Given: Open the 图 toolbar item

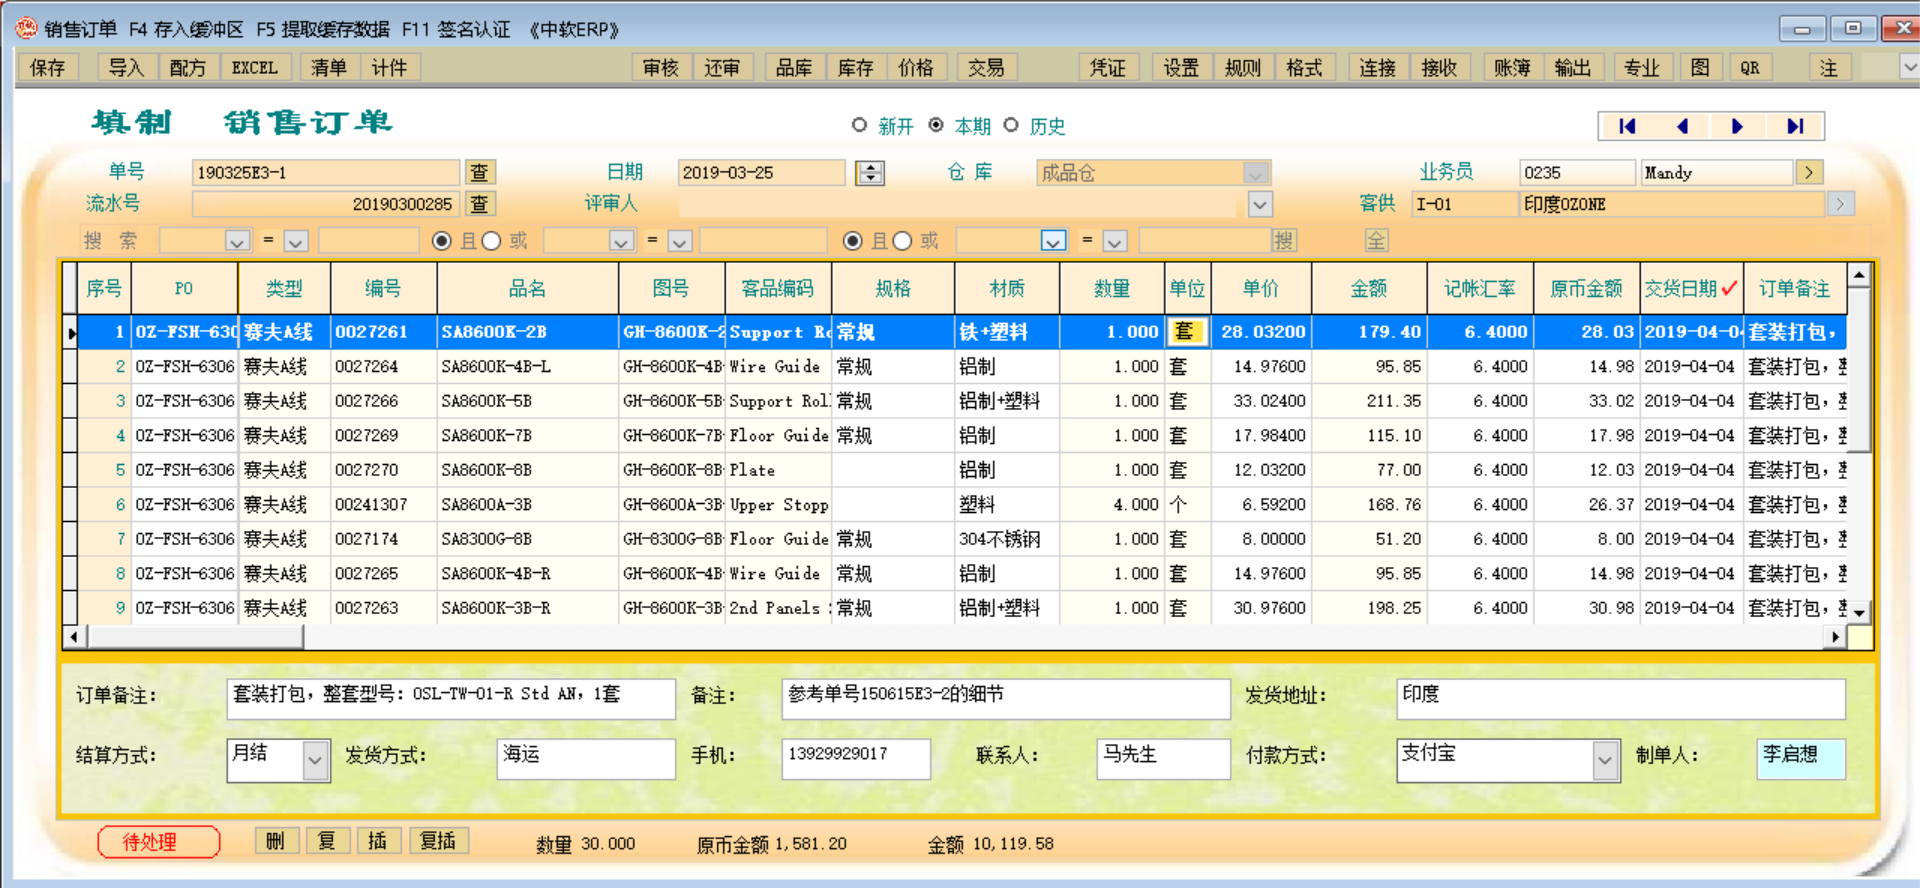Looking at the screenshot, I should 1700,68.
